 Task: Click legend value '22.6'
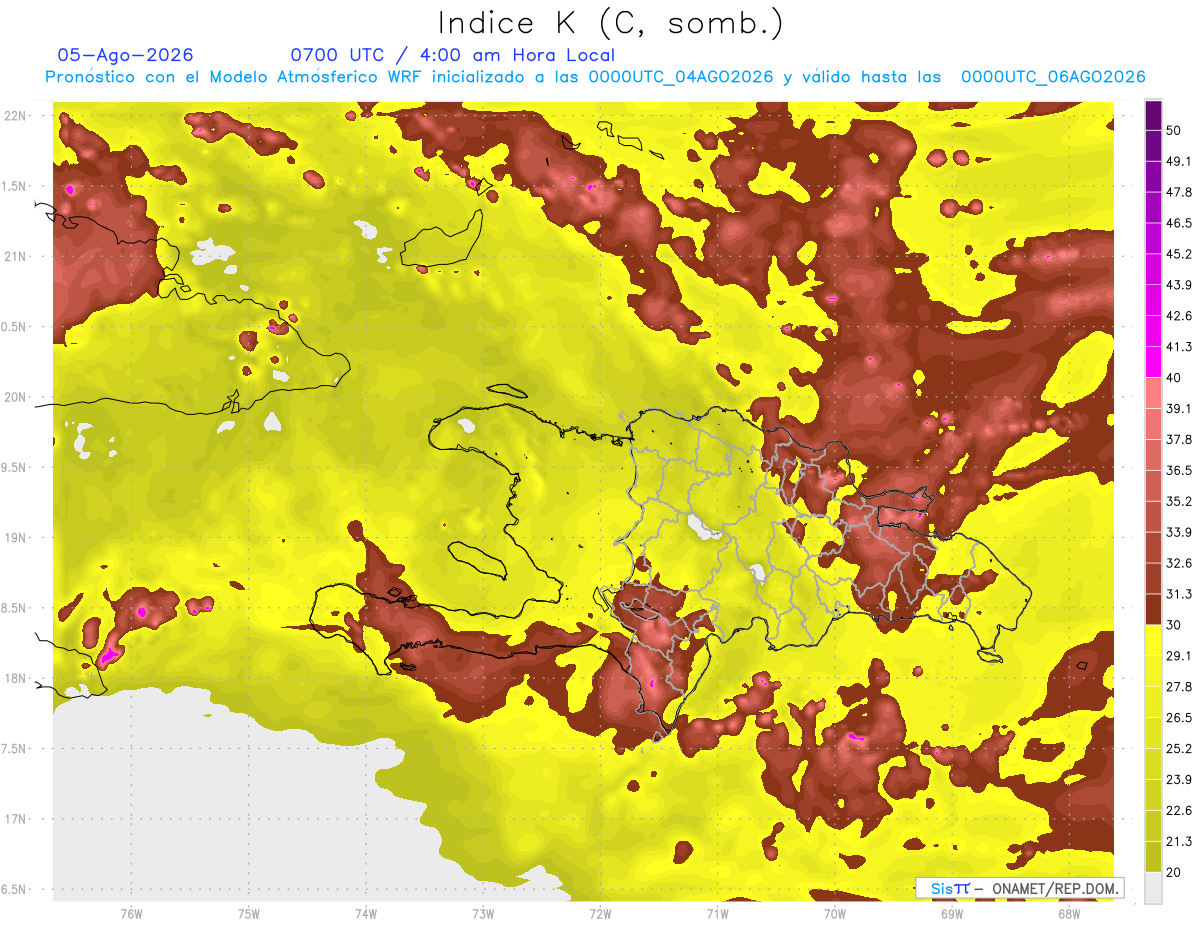tap(1178, 810)
